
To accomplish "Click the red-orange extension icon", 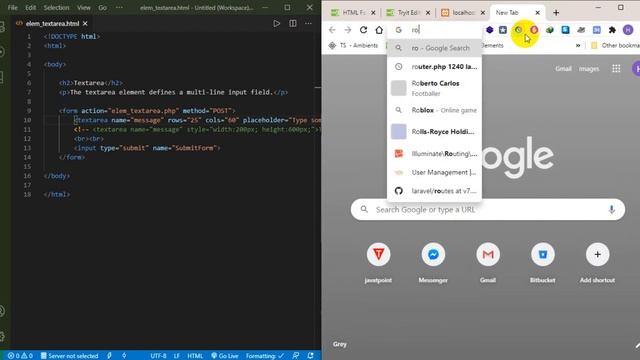I will 534,30.
